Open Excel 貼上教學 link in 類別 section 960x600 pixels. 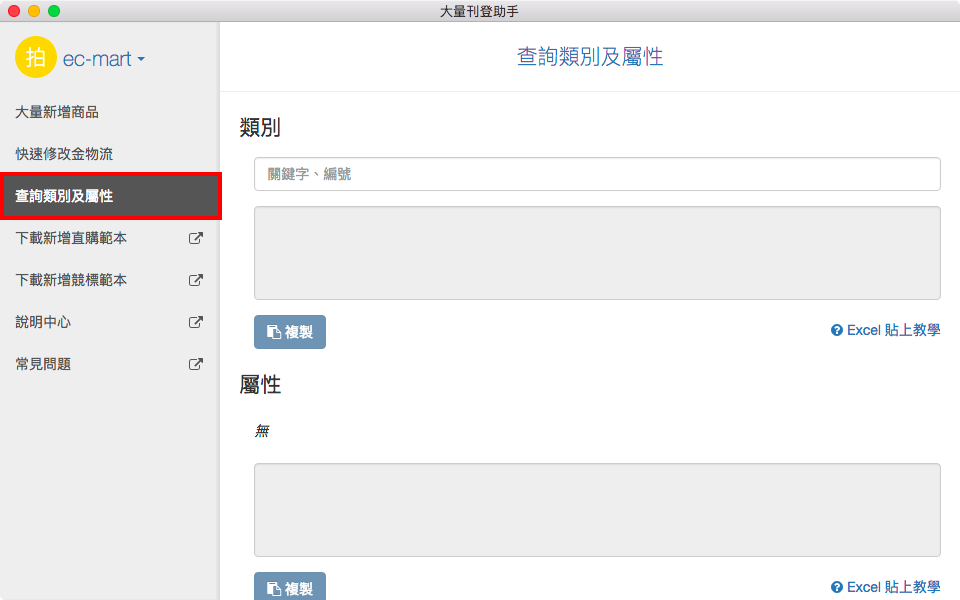[893, 330]
